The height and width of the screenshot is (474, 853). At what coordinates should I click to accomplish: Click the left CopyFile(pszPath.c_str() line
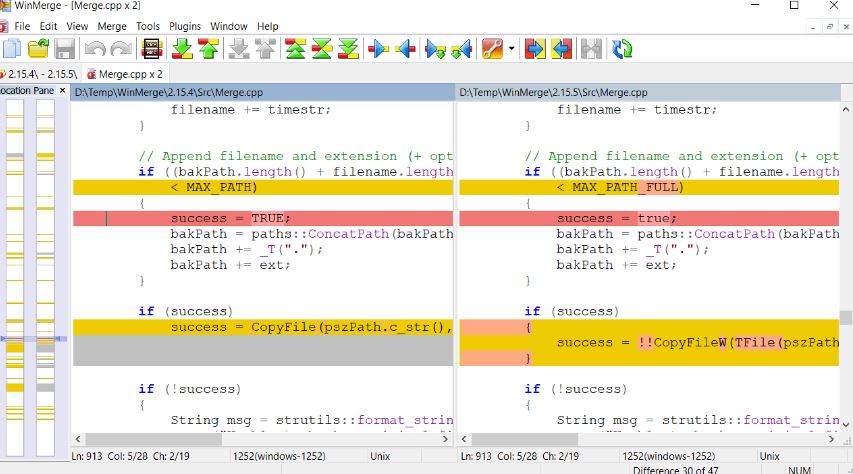263,327
